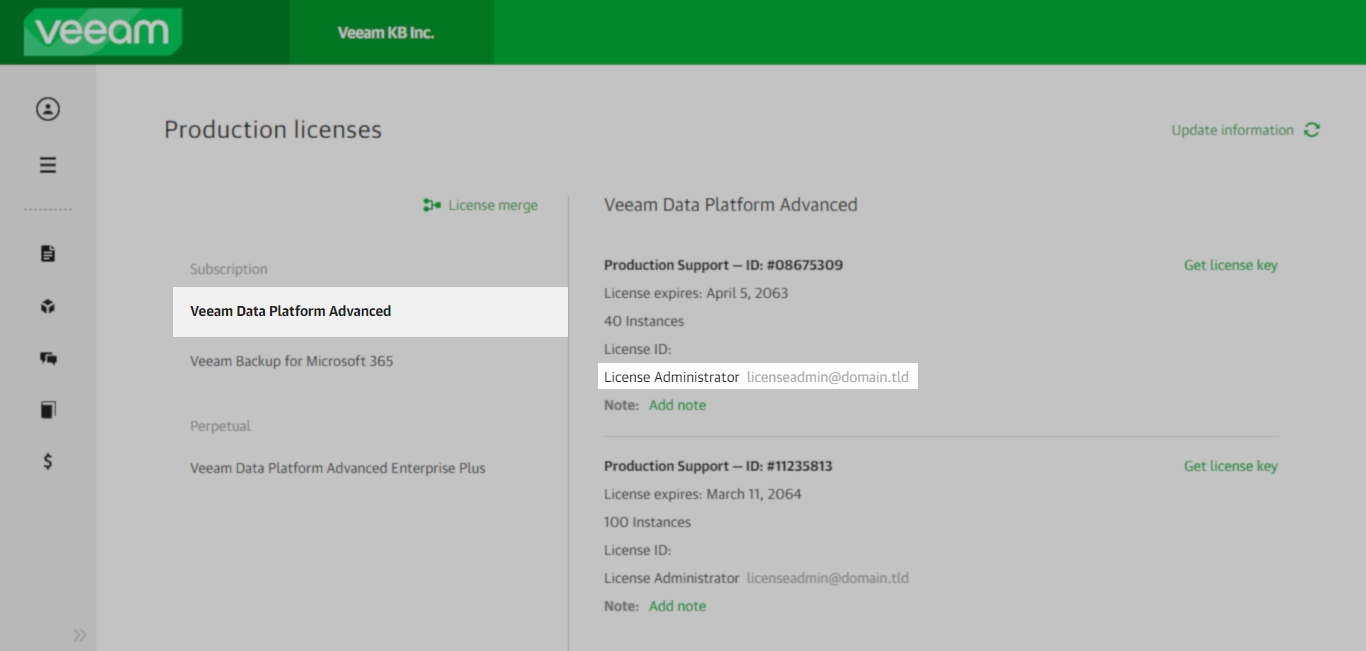
Task: Click 100 Instances text
Action: click(x=647, y=522)
